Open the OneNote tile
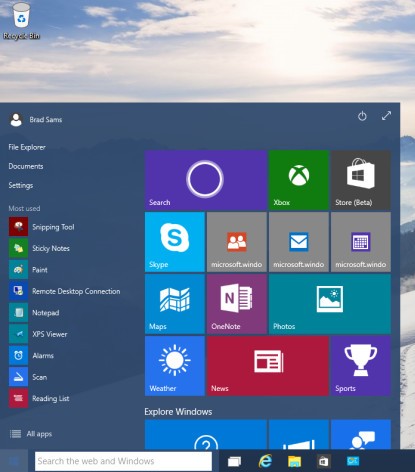This screenshot has height=472, width=415. coord(237,304)
